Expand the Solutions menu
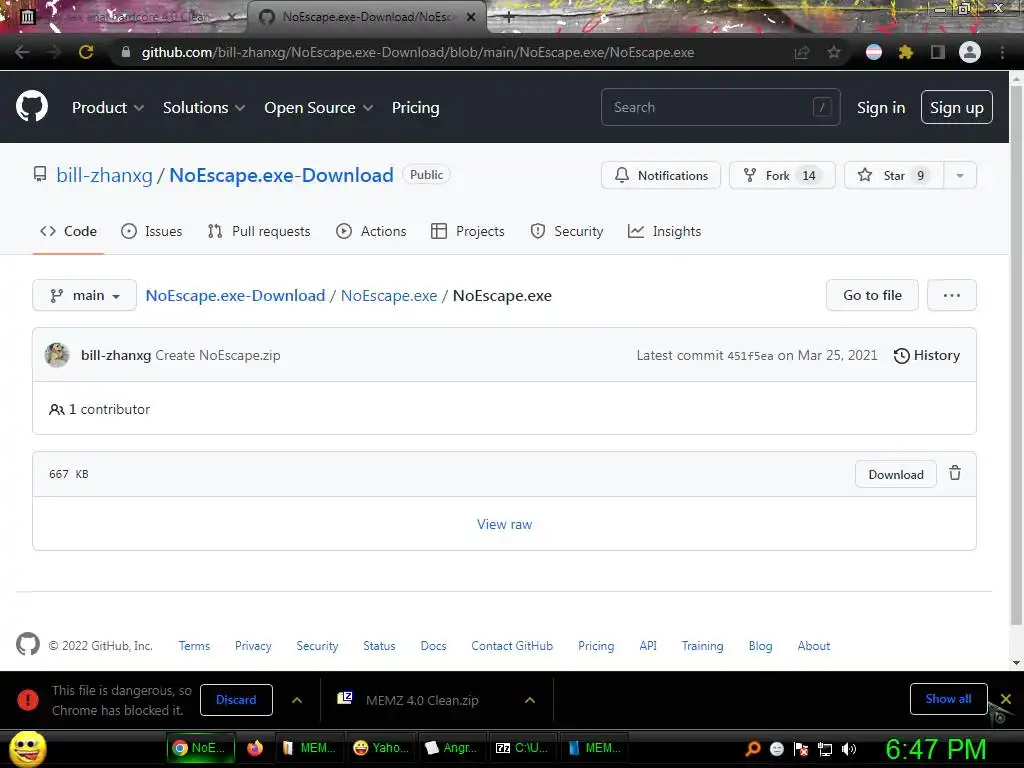 (x=204, y=108)
